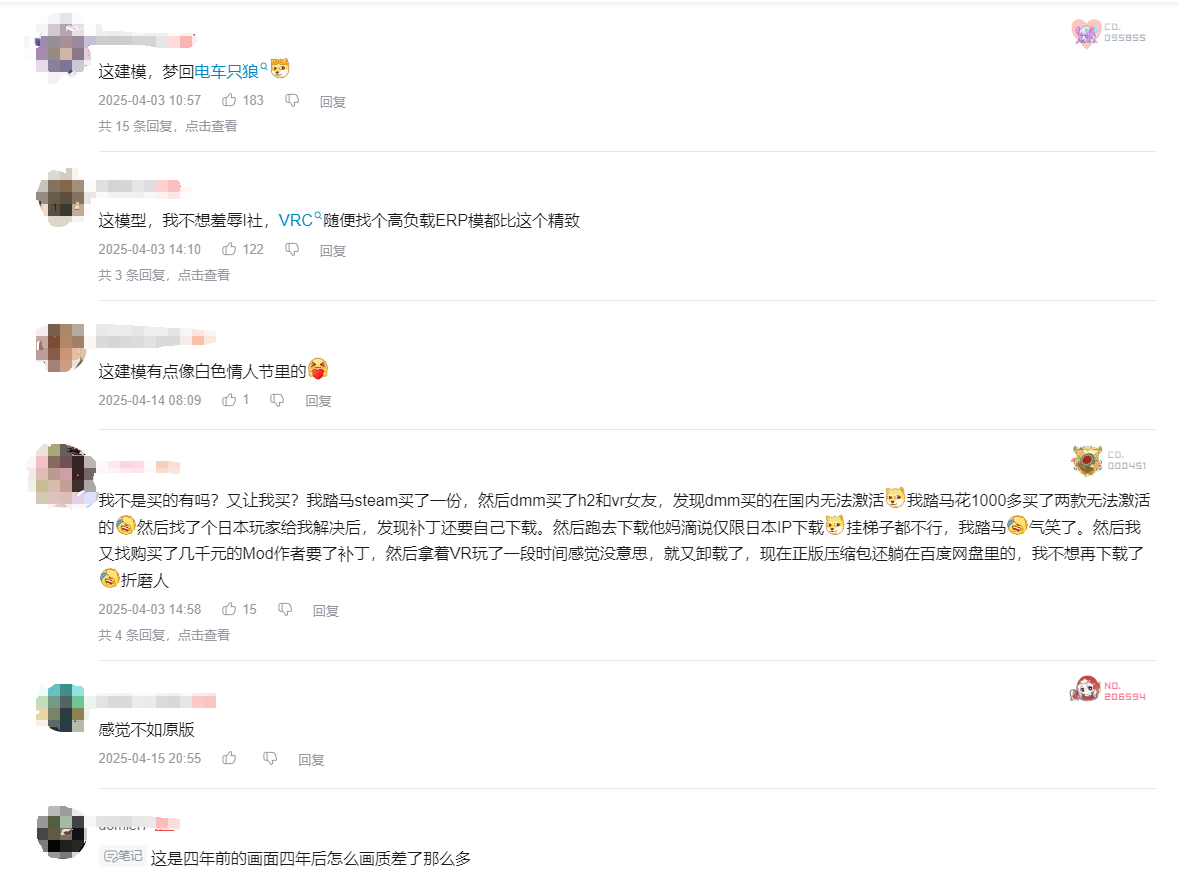Open the NO. 206594 fan badge
The image size is (1178, 873).
pyautogui.click(x=1108, y=689)
